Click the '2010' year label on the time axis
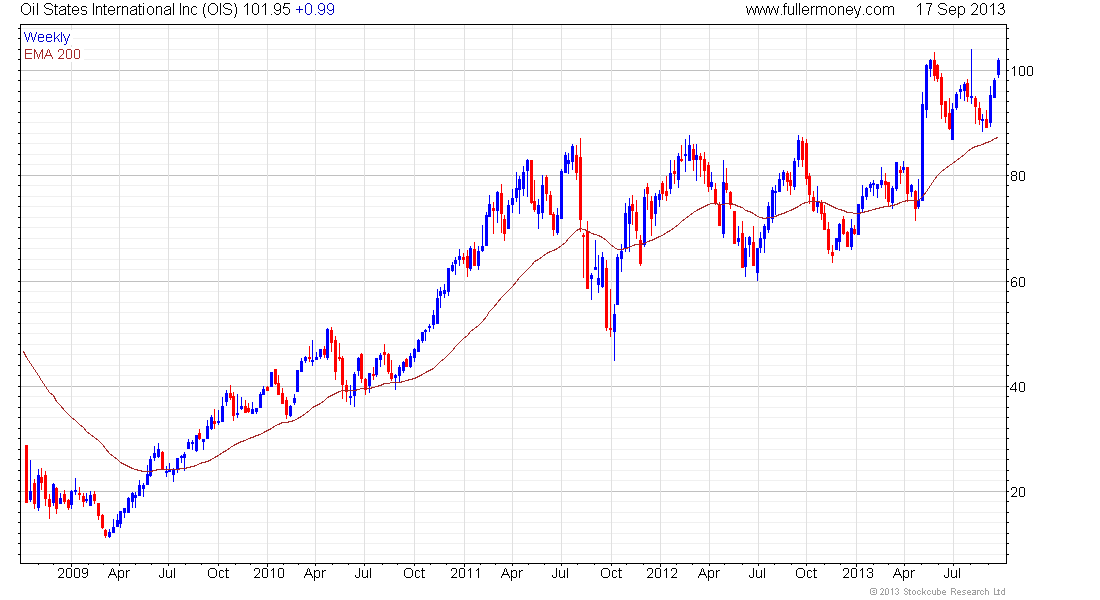Screen dimensions: 1100x600 (x=269, y=573)
